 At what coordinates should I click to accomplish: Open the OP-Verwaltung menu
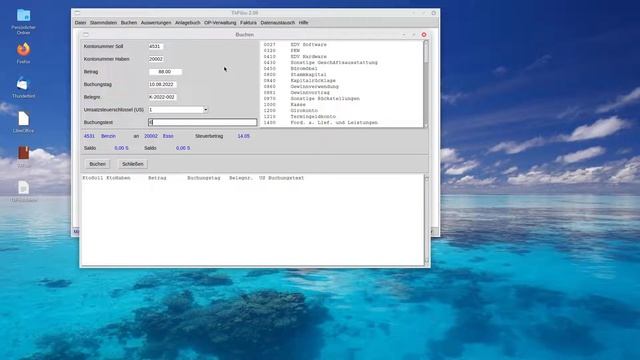[220, 23]
